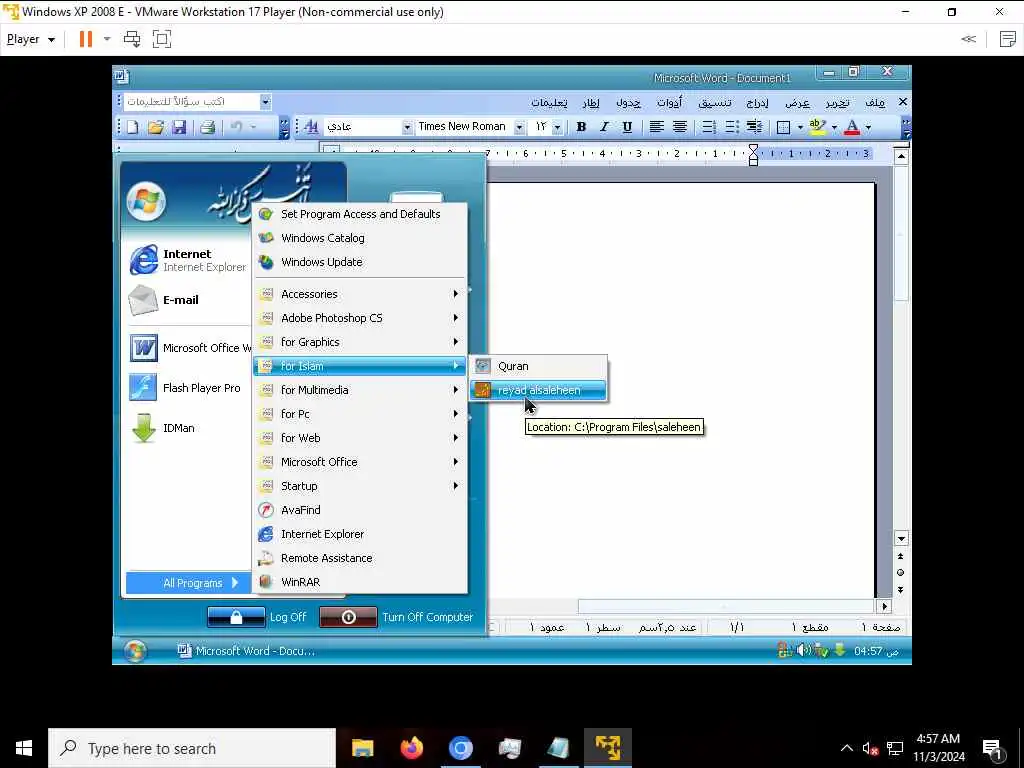The width and height of the screenshot is (1024, 768).
Task: Apply the yellow text highlight color
Action: [817, 127]
